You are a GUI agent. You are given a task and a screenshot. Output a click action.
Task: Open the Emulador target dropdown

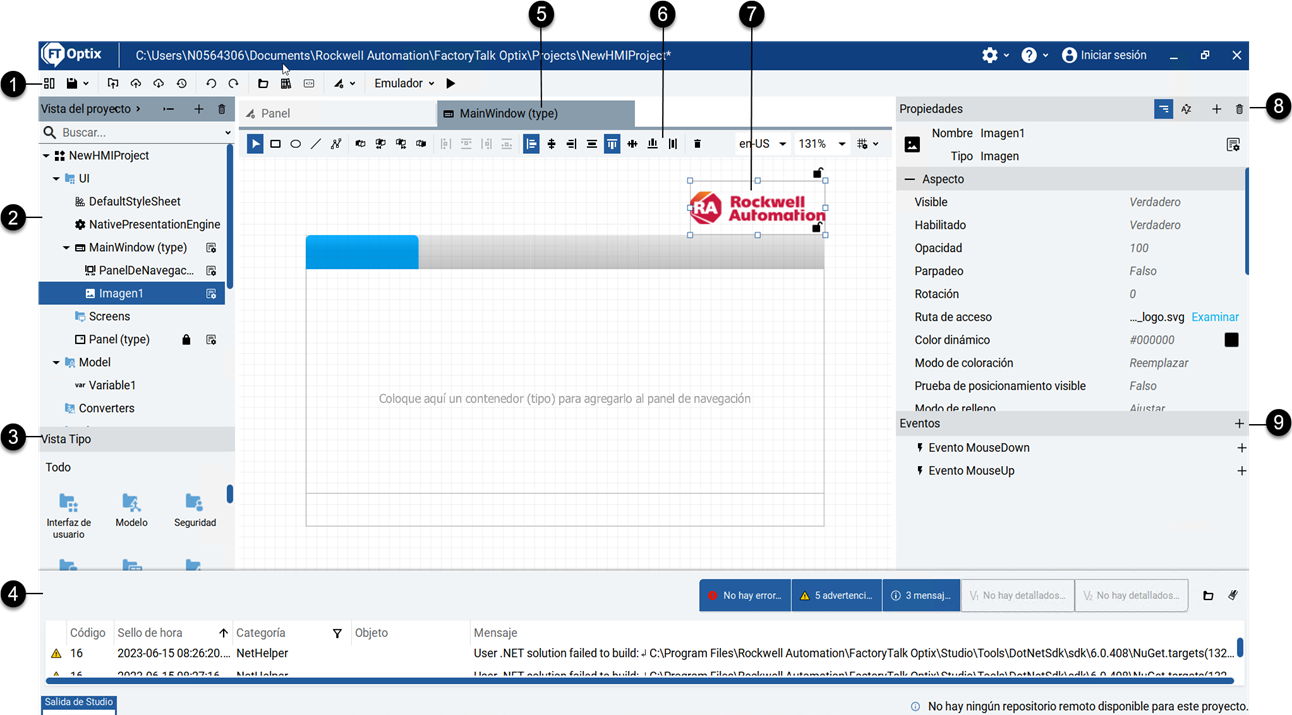click(404, 84)
